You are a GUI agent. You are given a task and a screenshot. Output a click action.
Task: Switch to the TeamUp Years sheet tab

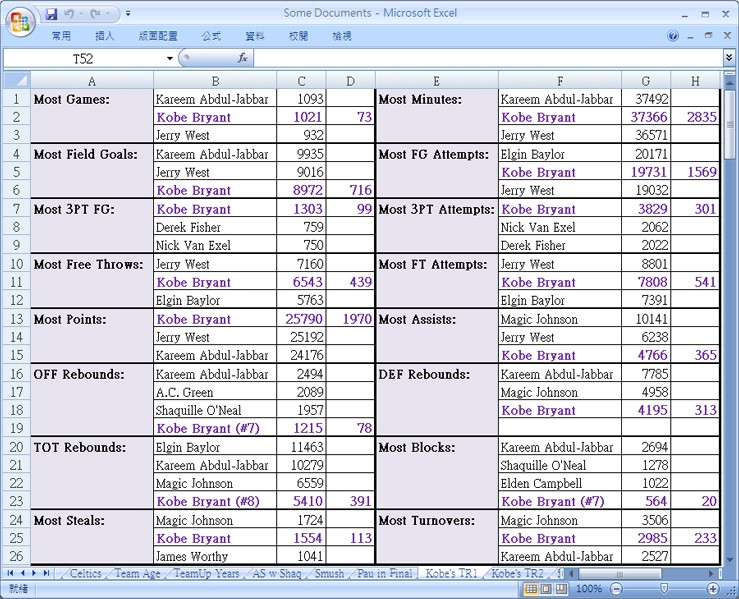(x=206, y=574)
